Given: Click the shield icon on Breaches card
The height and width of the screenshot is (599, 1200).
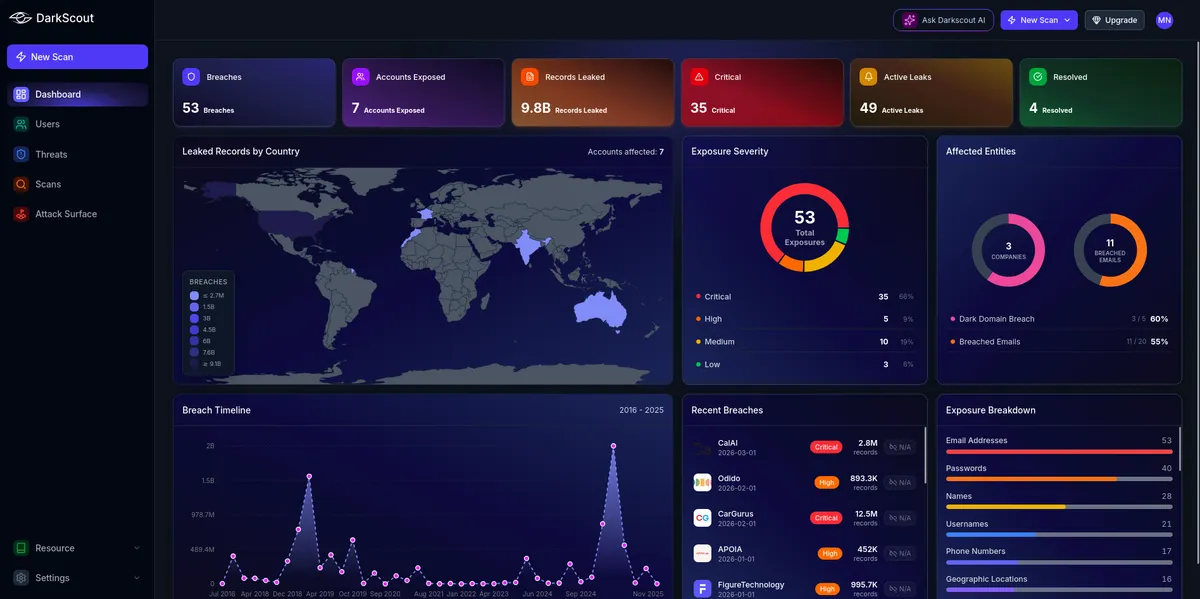Looking at the screenshot, I should coord(191,77).
